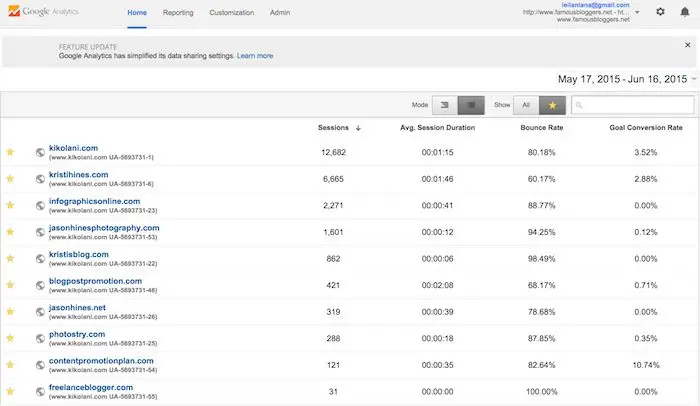Click the Learn more link
This screenshot has width=700, height=406.
coord(255,56)
